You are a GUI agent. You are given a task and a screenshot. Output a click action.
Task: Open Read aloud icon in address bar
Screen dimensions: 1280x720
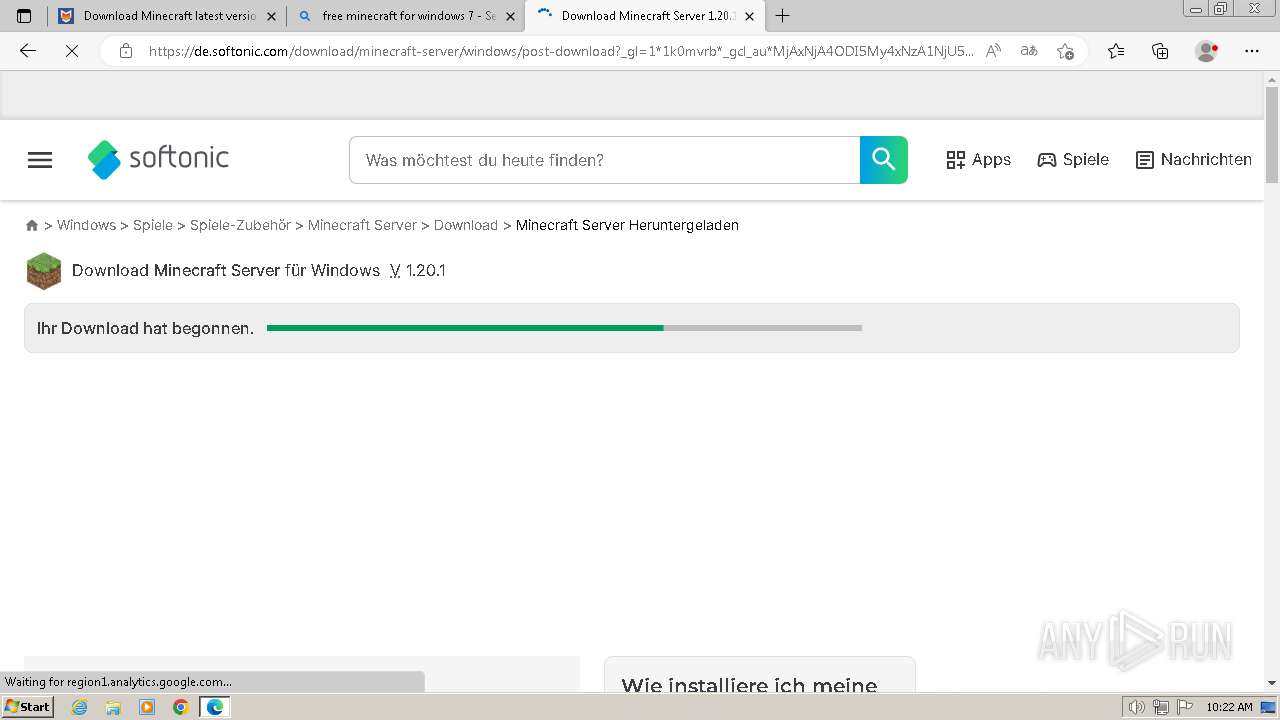(x=993, y=51)
